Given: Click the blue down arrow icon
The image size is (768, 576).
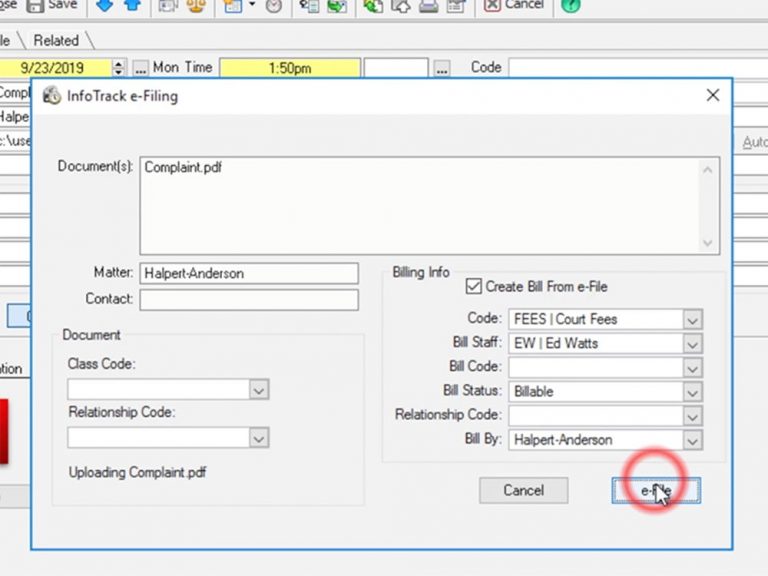Looking at the screenshot, I should point(105,6).
